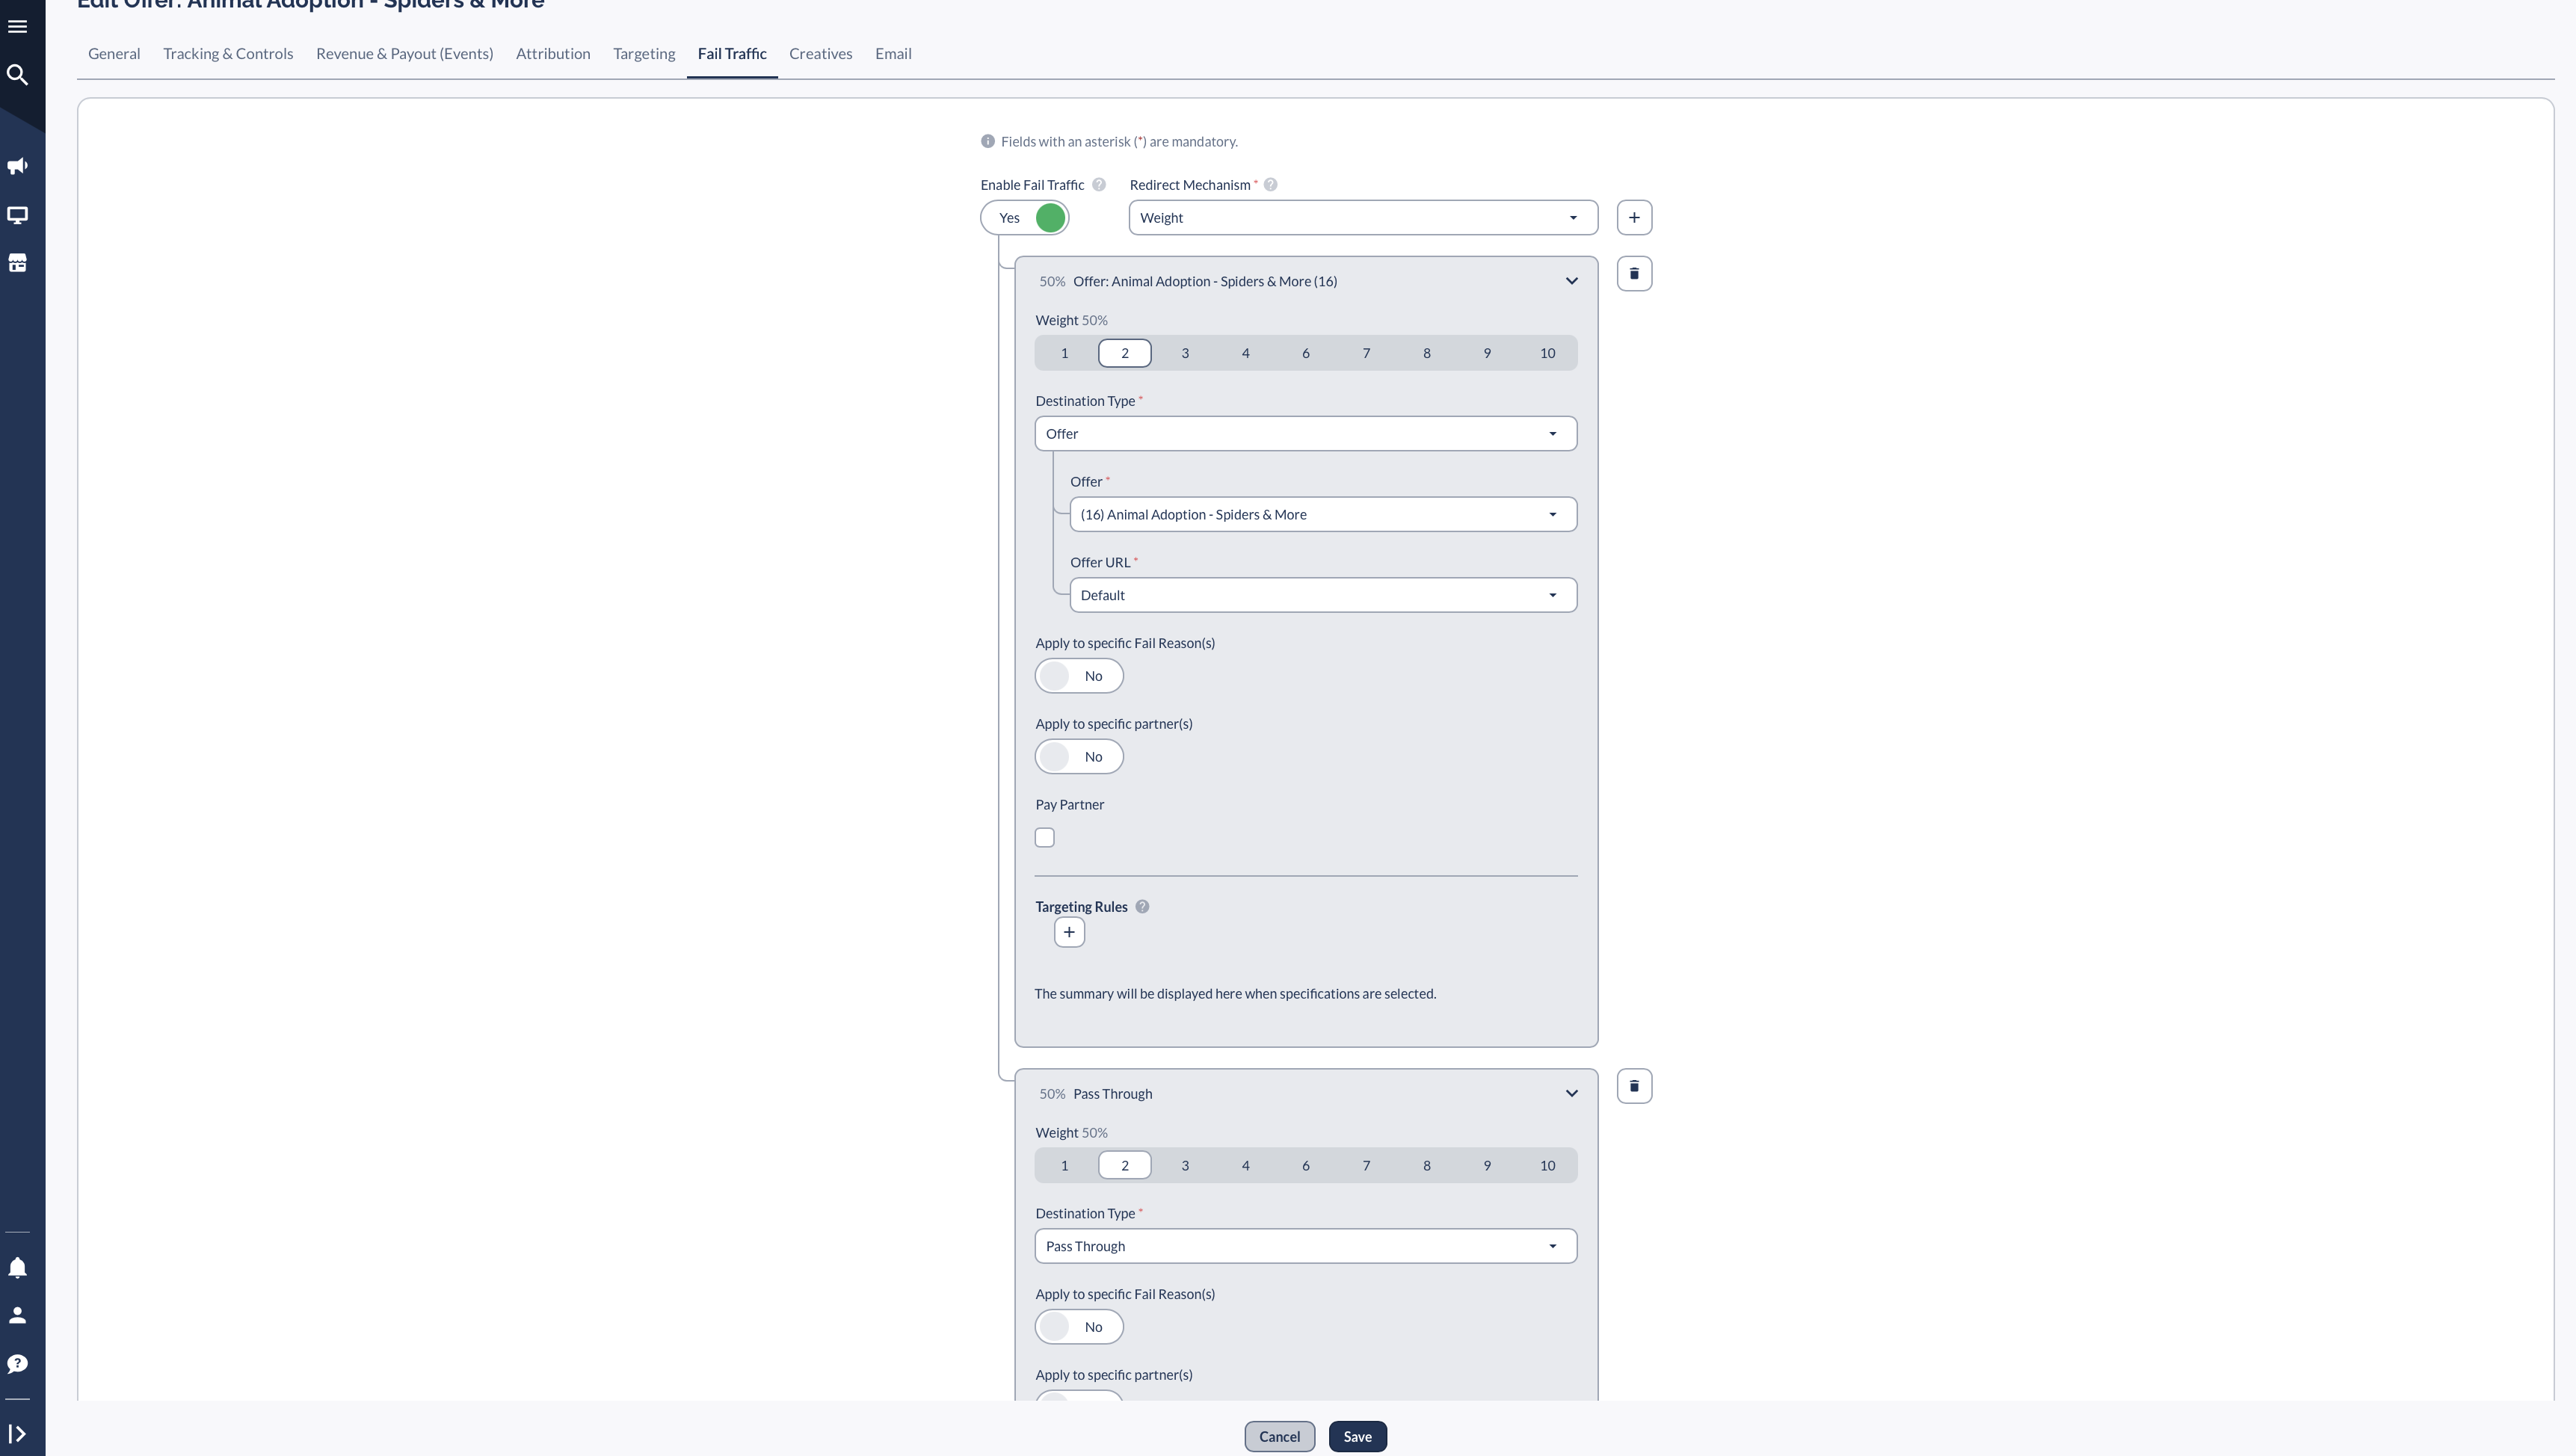Set offer destination weight to 10

(x=1547, y=353)
